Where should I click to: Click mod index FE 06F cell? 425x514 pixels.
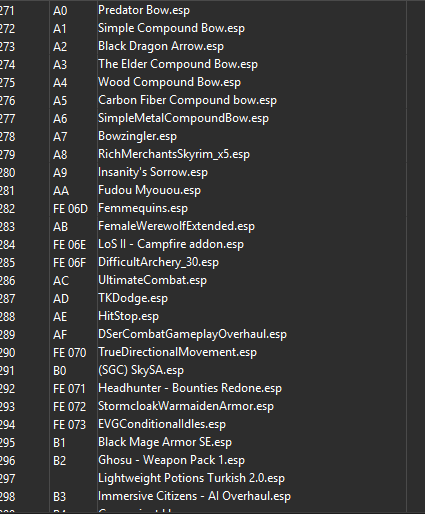pyautogui.click(x=69, y=263)
